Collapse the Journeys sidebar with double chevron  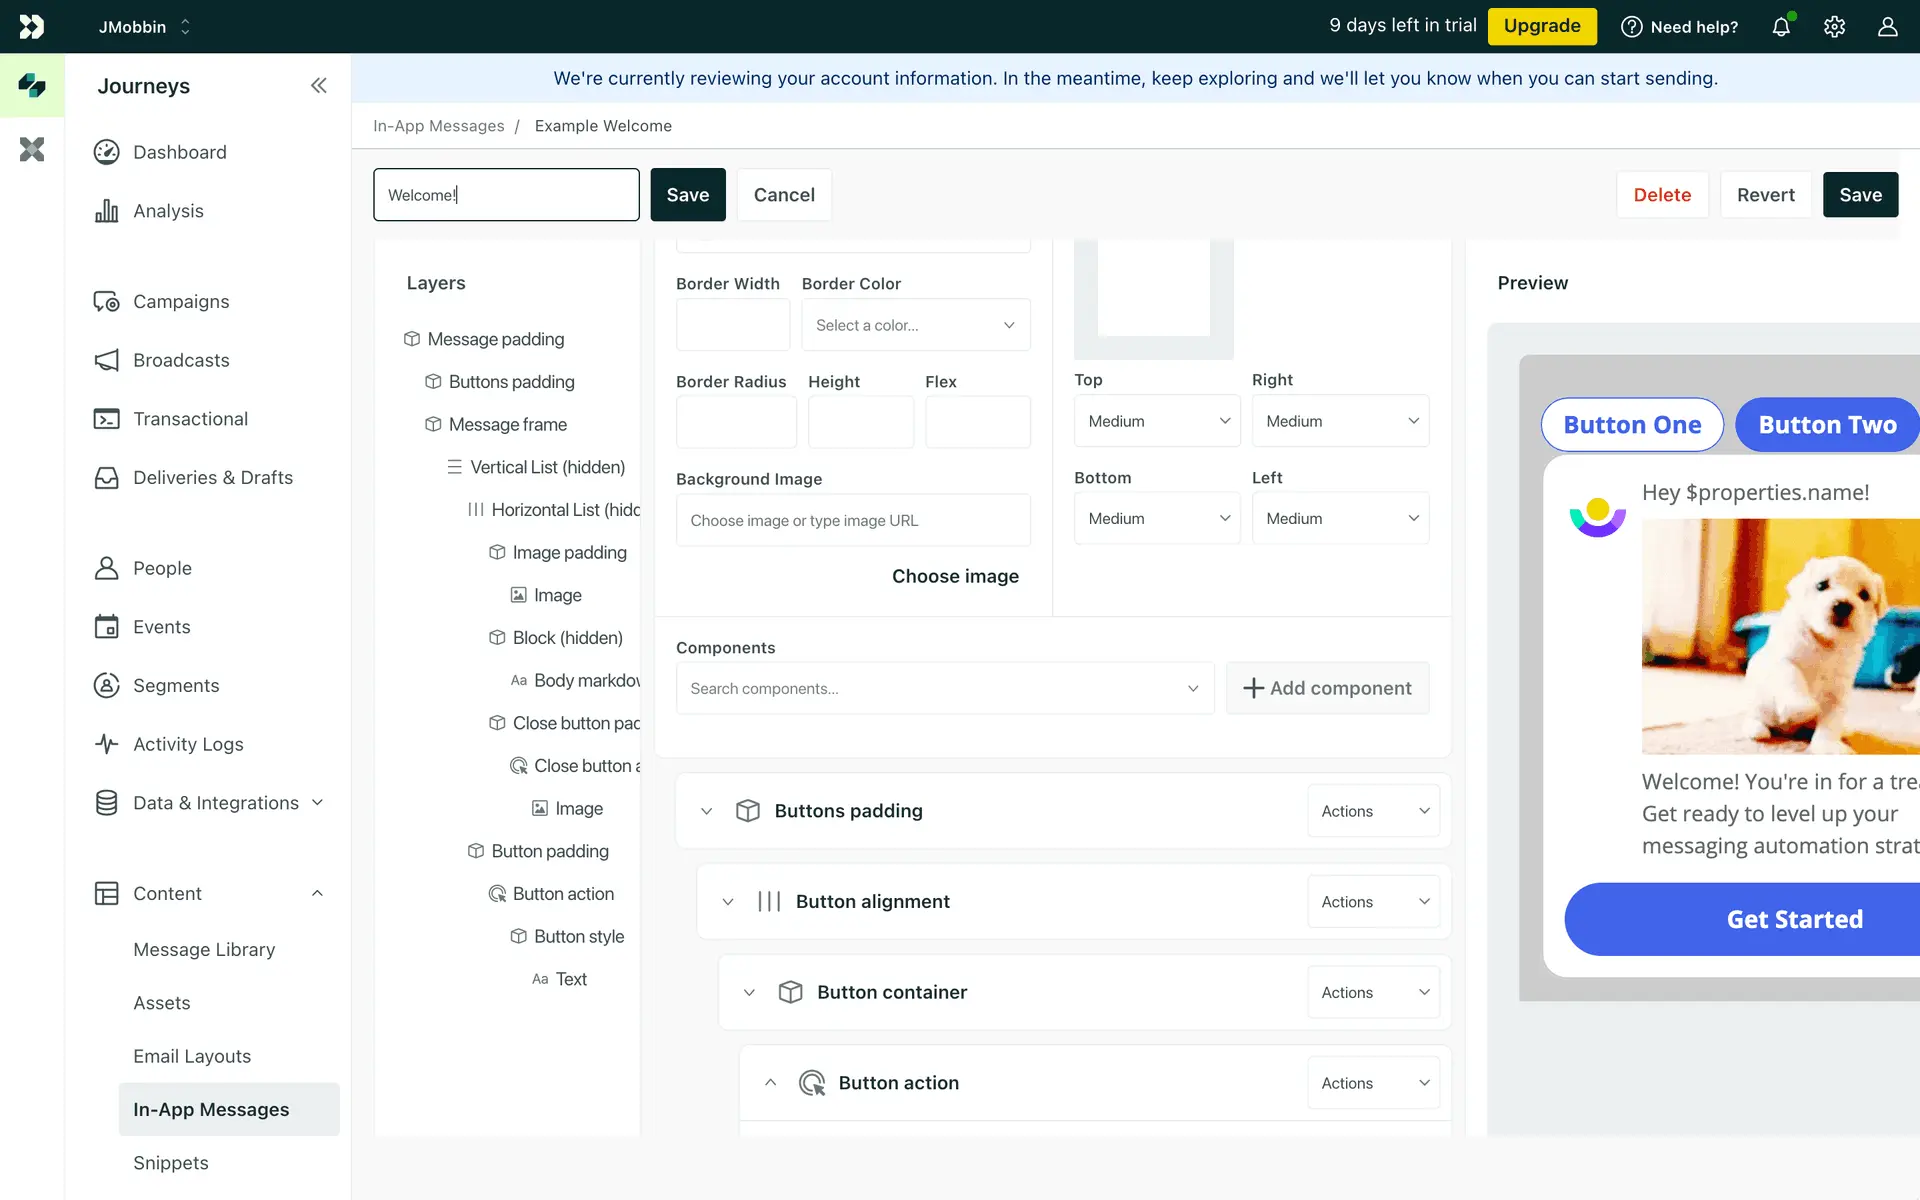(318, 86)
